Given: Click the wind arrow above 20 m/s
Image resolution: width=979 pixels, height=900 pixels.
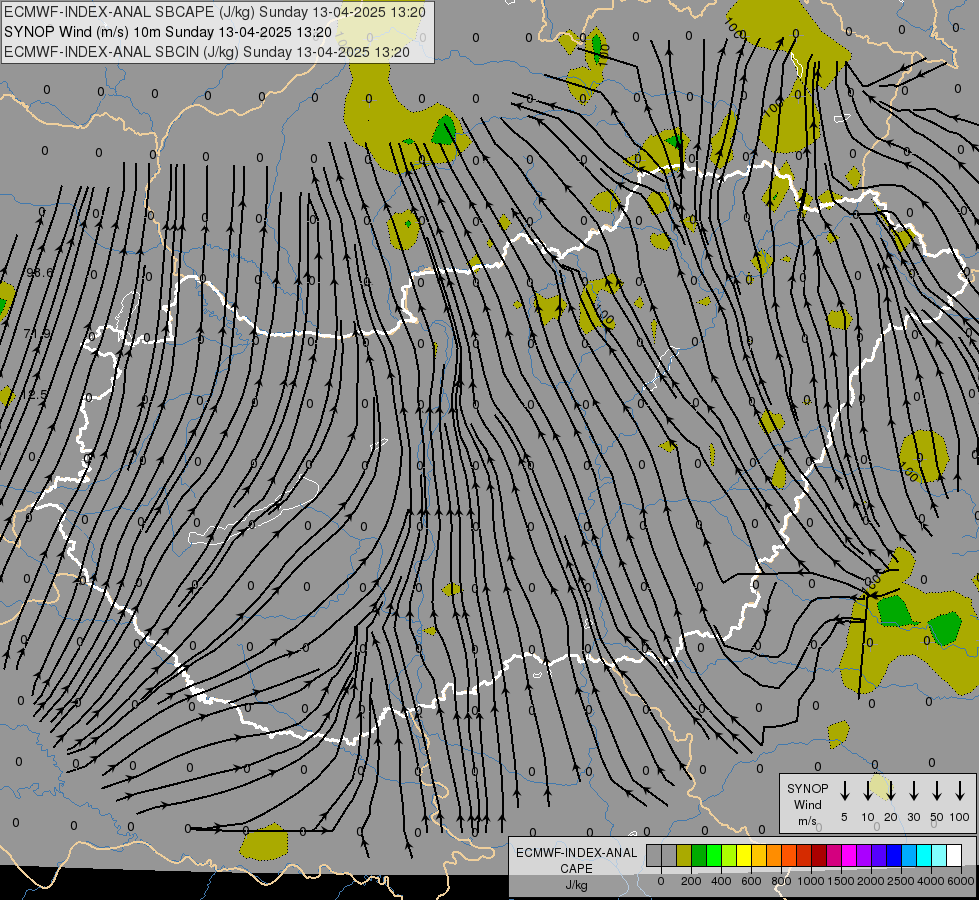Looking at the screenshot, I should 891,791.
